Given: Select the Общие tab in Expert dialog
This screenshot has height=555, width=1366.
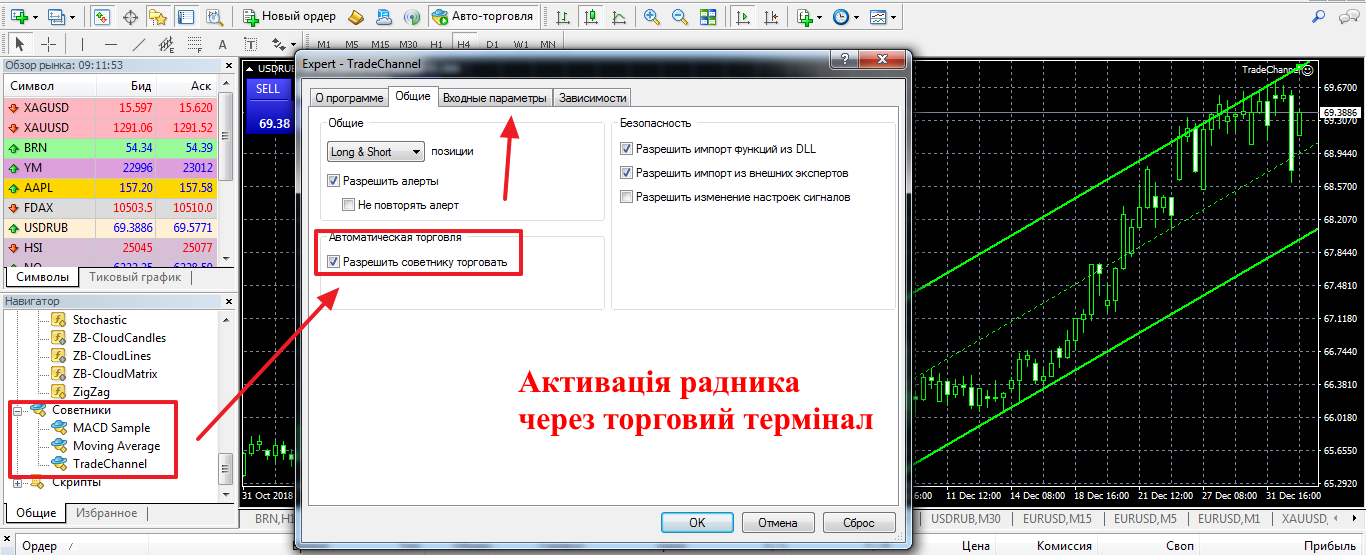Looking at the screenshot, I should [x=413, y=96].
